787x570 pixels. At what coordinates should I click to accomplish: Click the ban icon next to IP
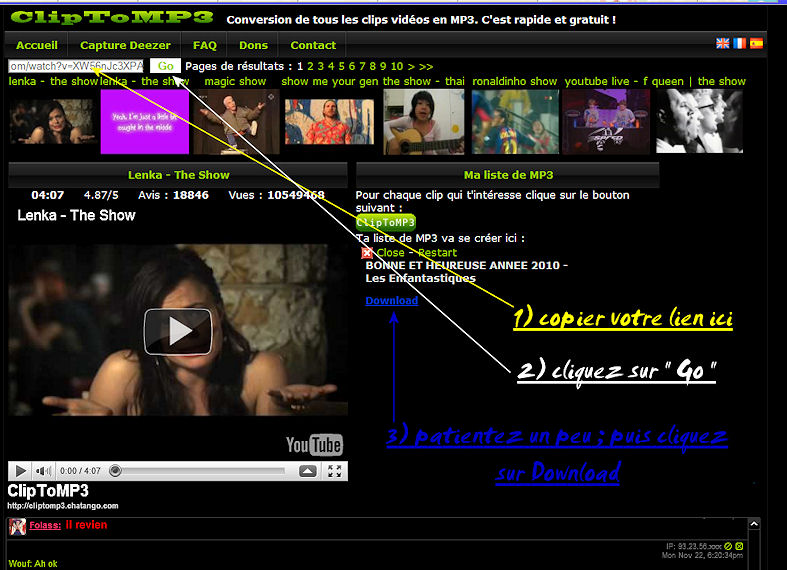pos(728,546)
